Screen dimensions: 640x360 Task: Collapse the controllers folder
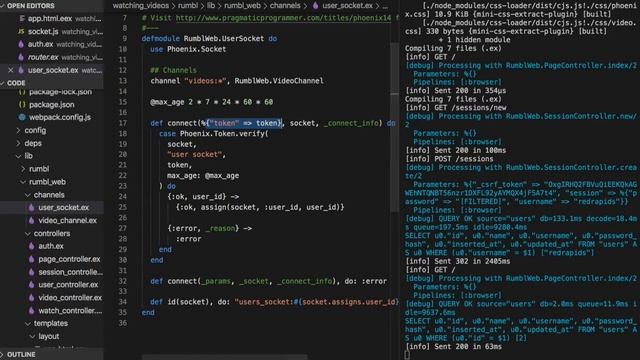28,233
